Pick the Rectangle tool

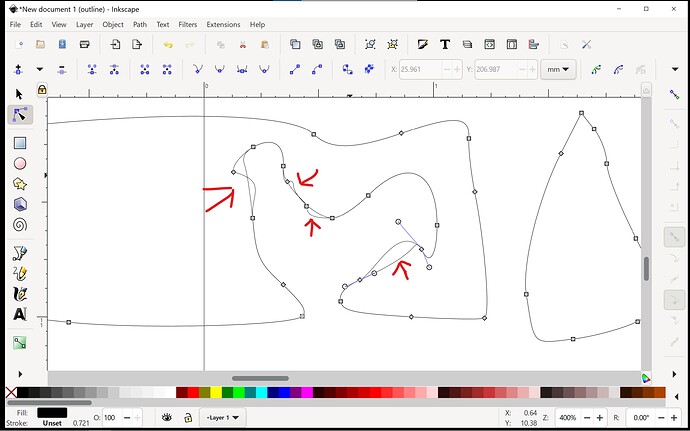click(20, 143)
